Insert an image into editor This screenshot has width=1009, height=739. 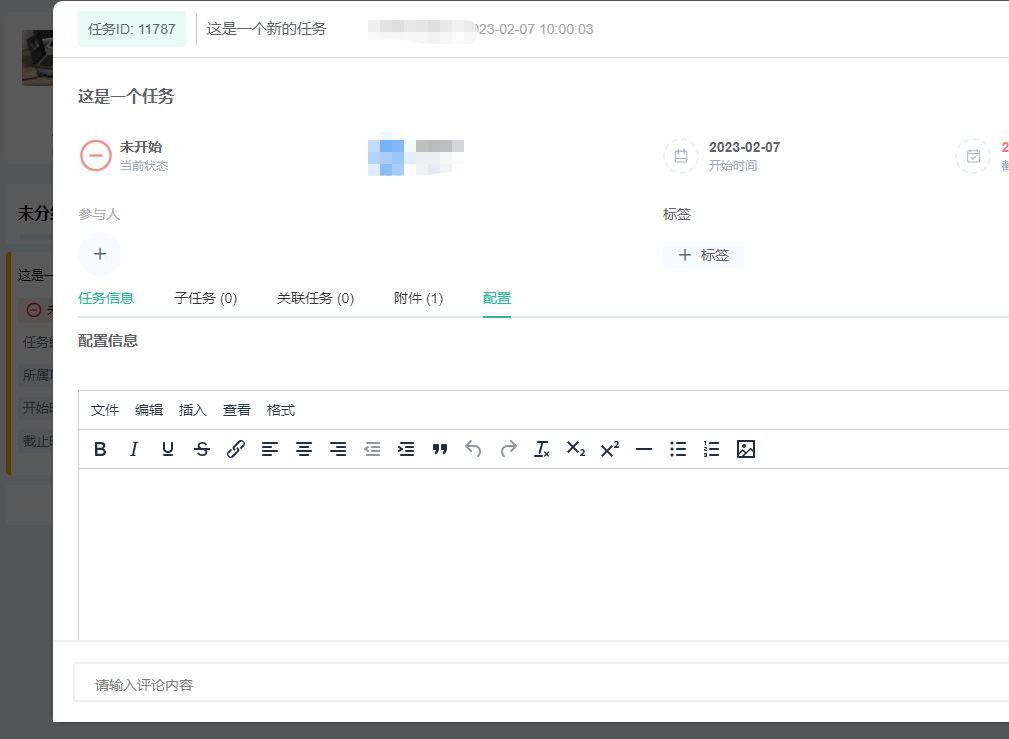[746, 450]
